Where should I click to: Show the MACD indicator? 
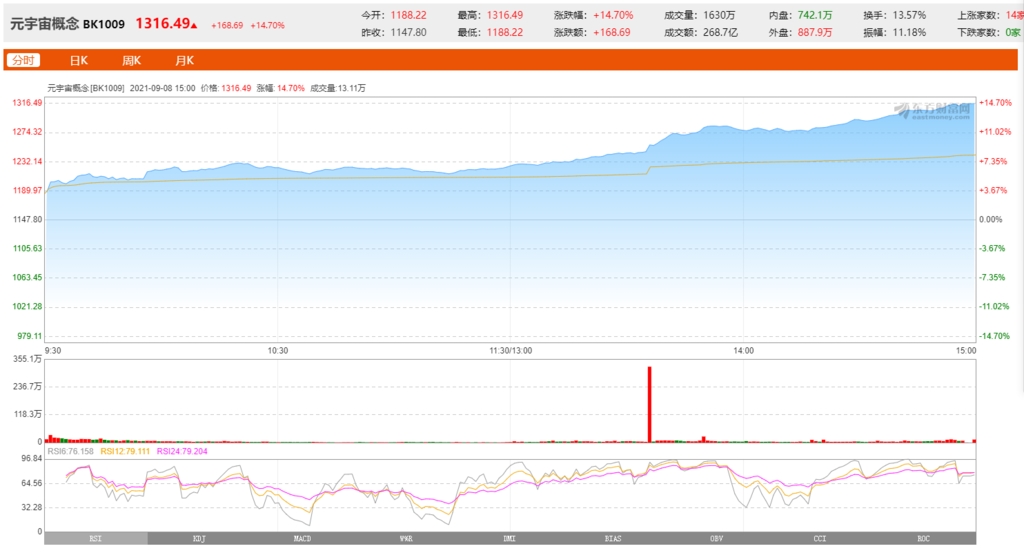302,539
